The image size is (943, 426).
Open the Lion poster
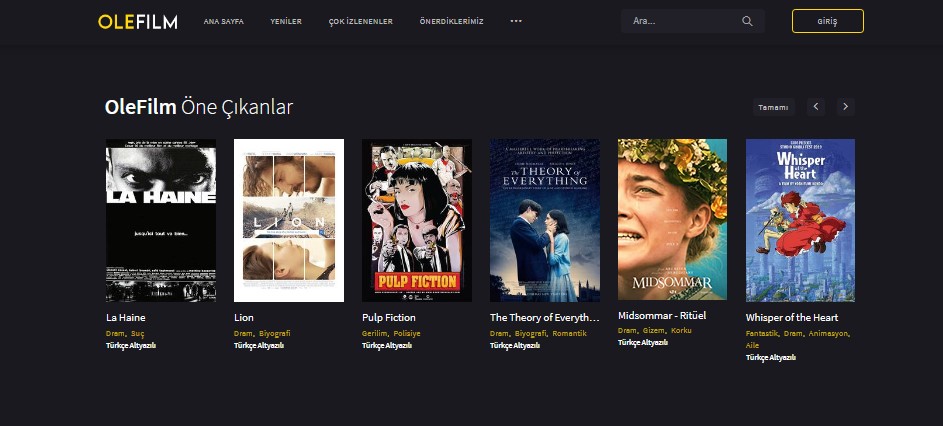click(x=289, y=220)
